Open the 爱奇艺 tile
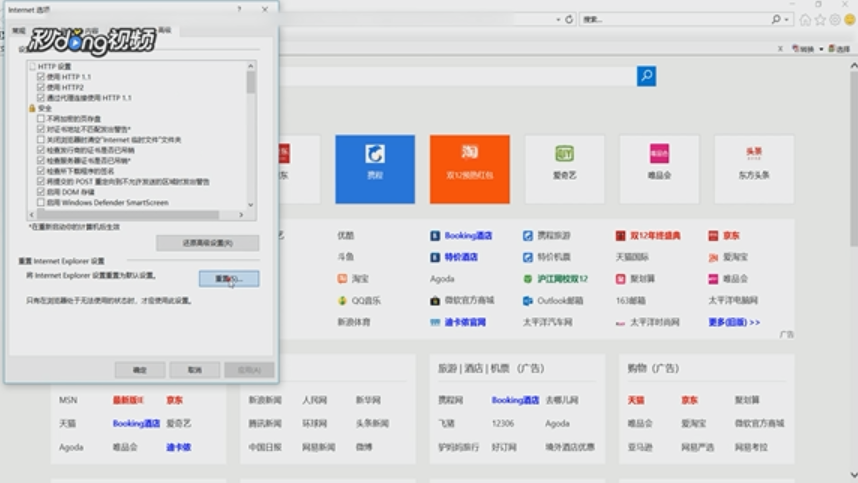The height and width of the screenshot is (483, 858). (564, 169)
